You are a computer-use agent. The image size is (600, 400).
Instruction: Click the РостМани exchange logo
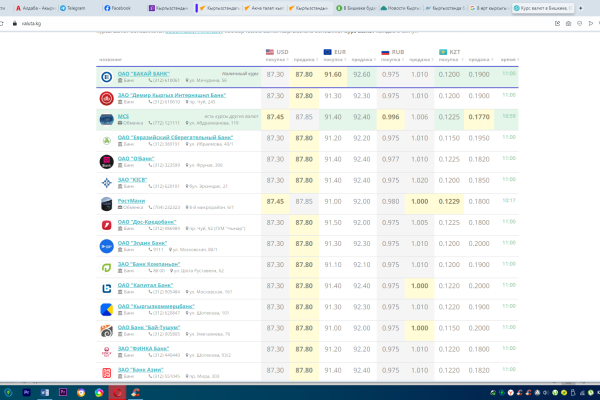coord(106,204)
